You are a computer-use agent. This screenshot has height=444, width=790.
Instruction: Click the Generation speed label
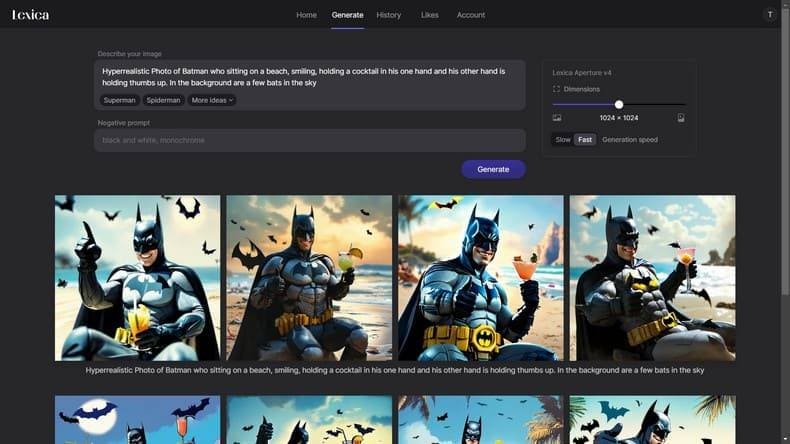coord(630,140)
